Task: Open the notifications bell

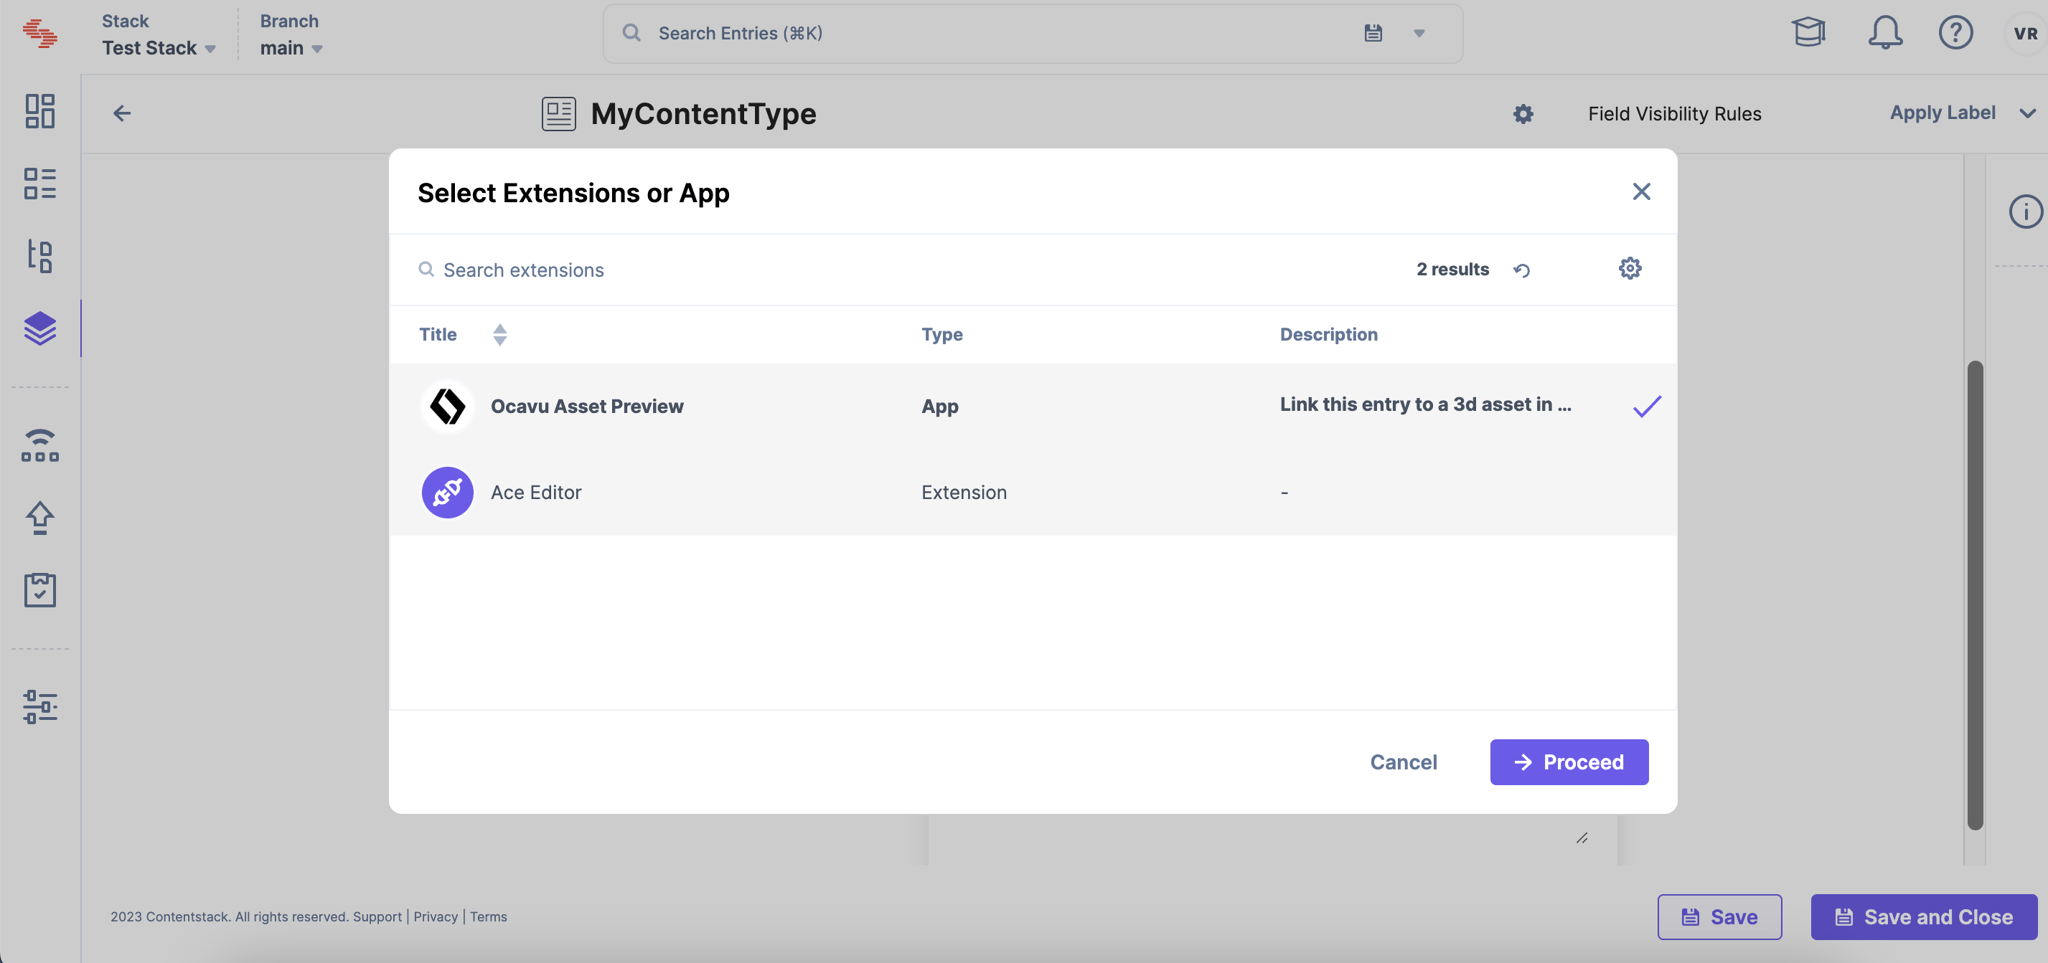Action: point(1885,33)
